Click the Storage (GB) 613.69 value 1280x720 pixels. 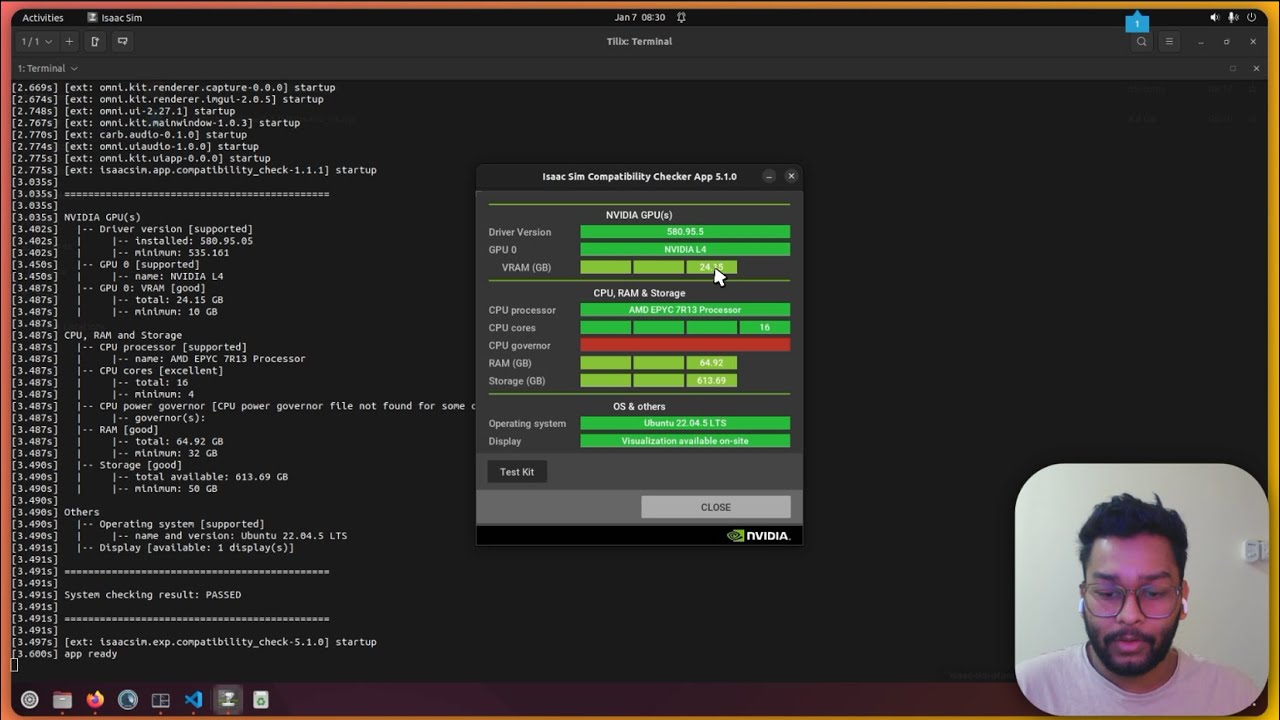pyautogui.click(x=712, y=381)
